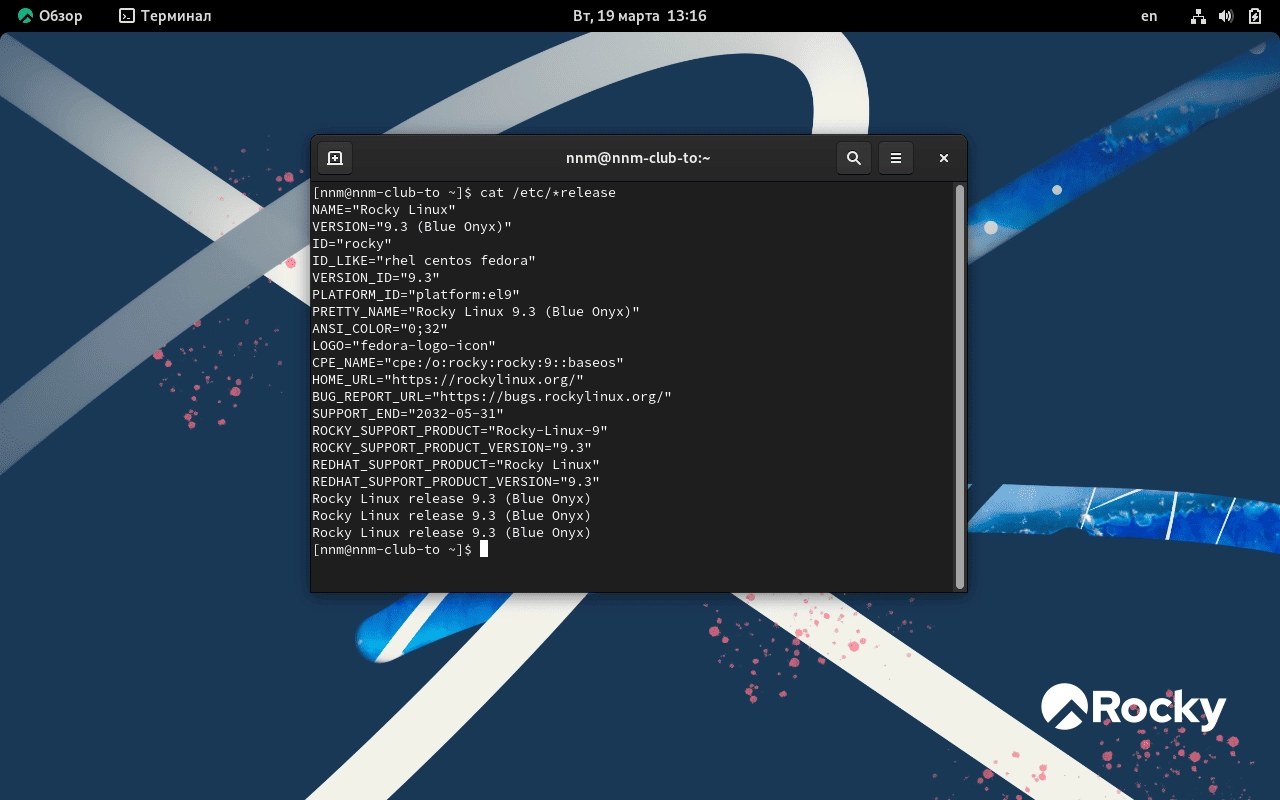Click the battery power icon in the top bar
The image size is (1280, 800).
[1255, 16]
